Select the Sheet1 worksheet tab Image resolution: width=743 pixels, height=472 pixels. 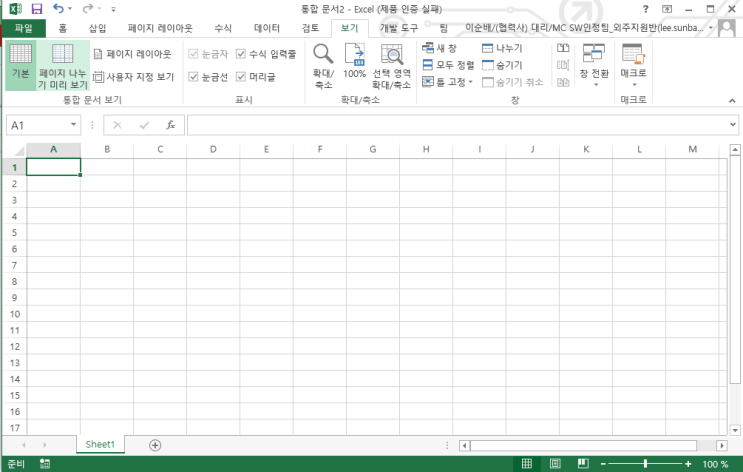pos(100,445)
